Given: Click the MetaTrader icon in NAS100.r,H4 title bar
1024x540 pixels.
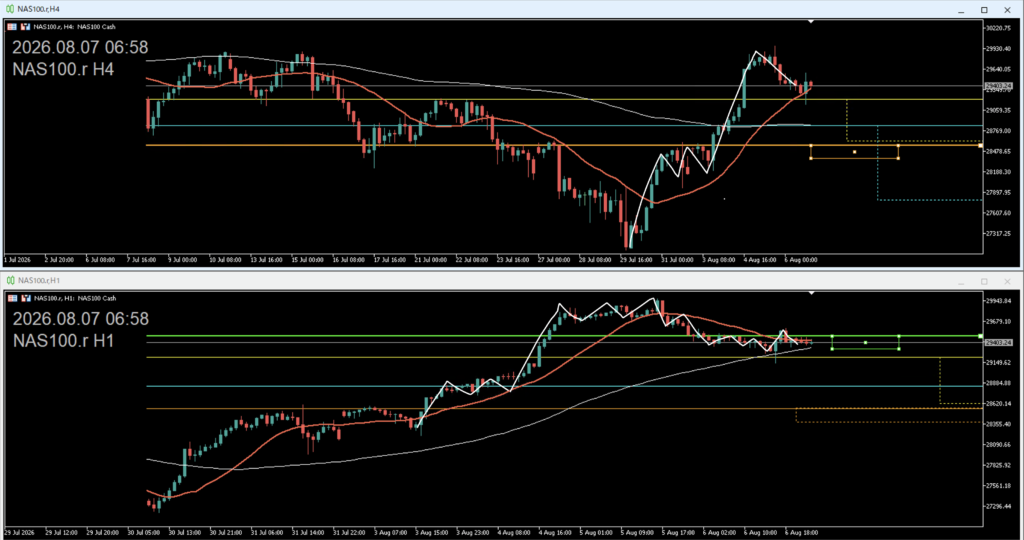Looking at the screenshot, I should (10, 9).
